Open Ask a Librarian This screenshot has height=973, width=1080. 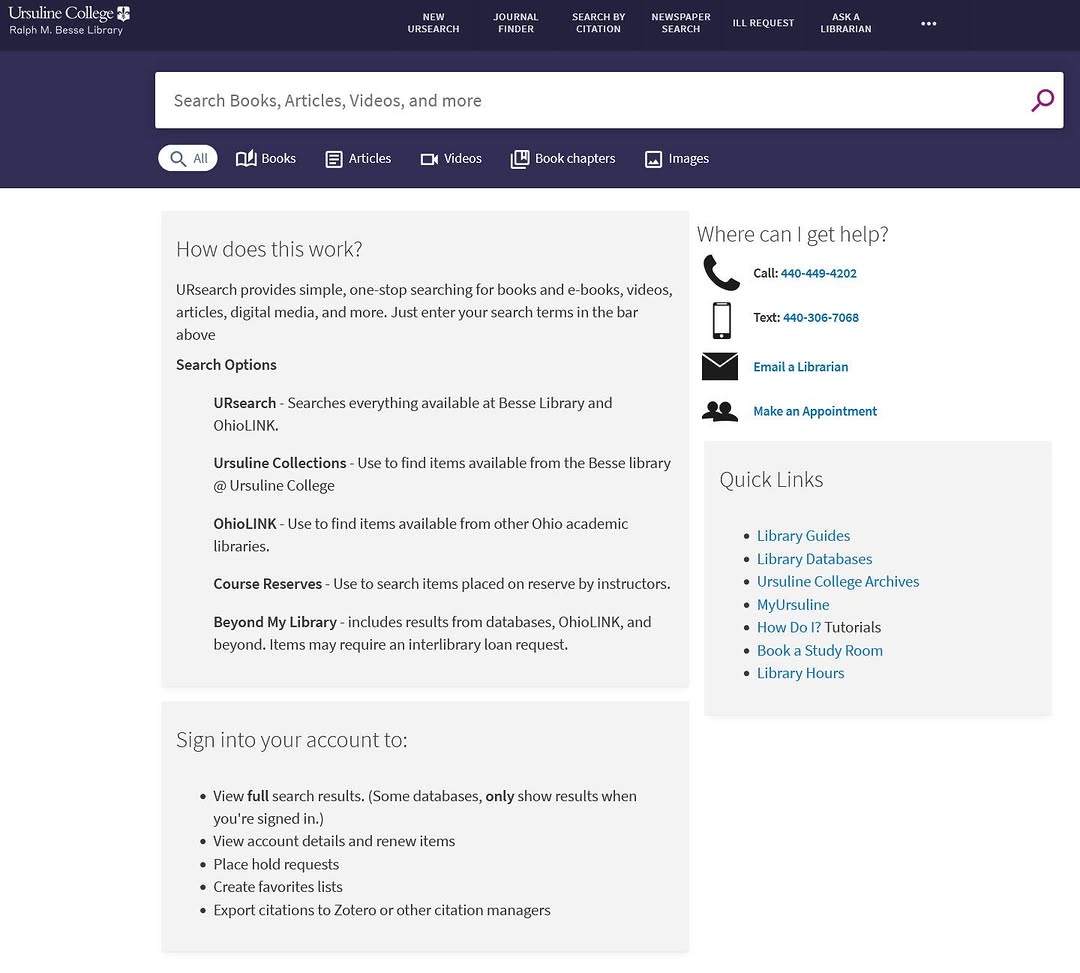(846, 23)
